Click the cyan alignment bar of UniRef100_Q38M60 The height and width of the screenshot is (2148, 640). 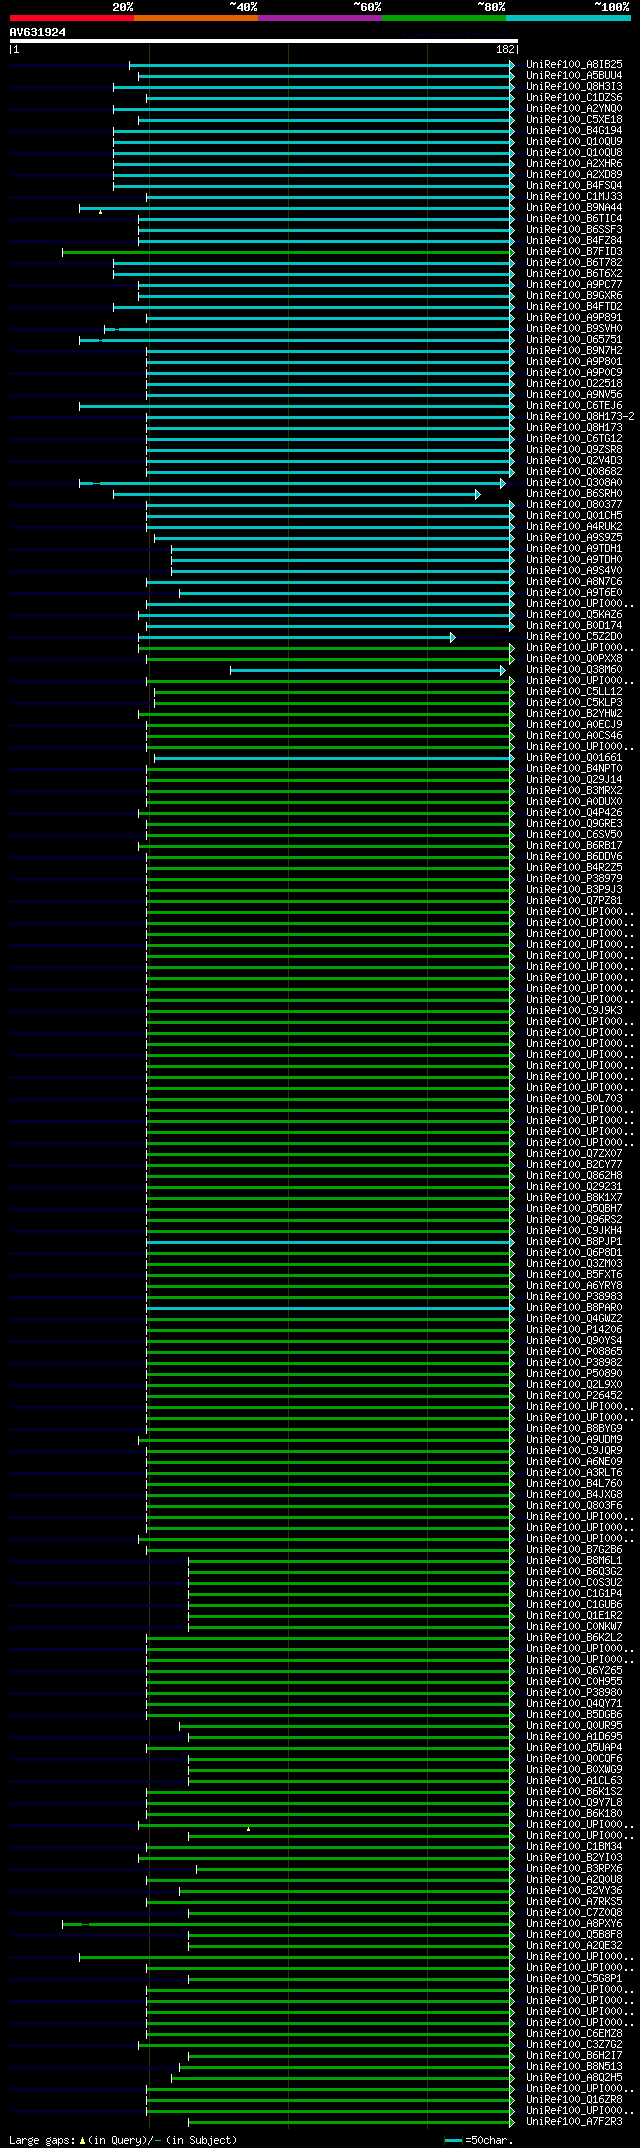pos(368,670)
